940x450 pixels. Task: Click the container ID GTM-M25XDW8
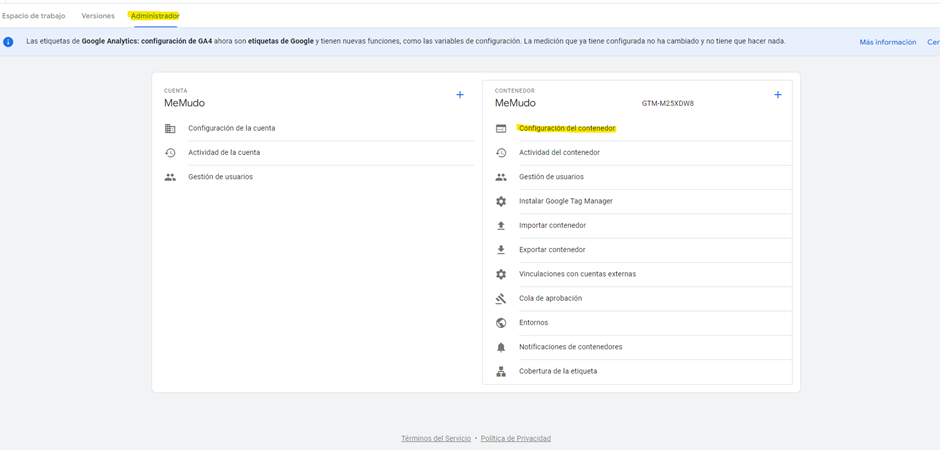point(668,103)
